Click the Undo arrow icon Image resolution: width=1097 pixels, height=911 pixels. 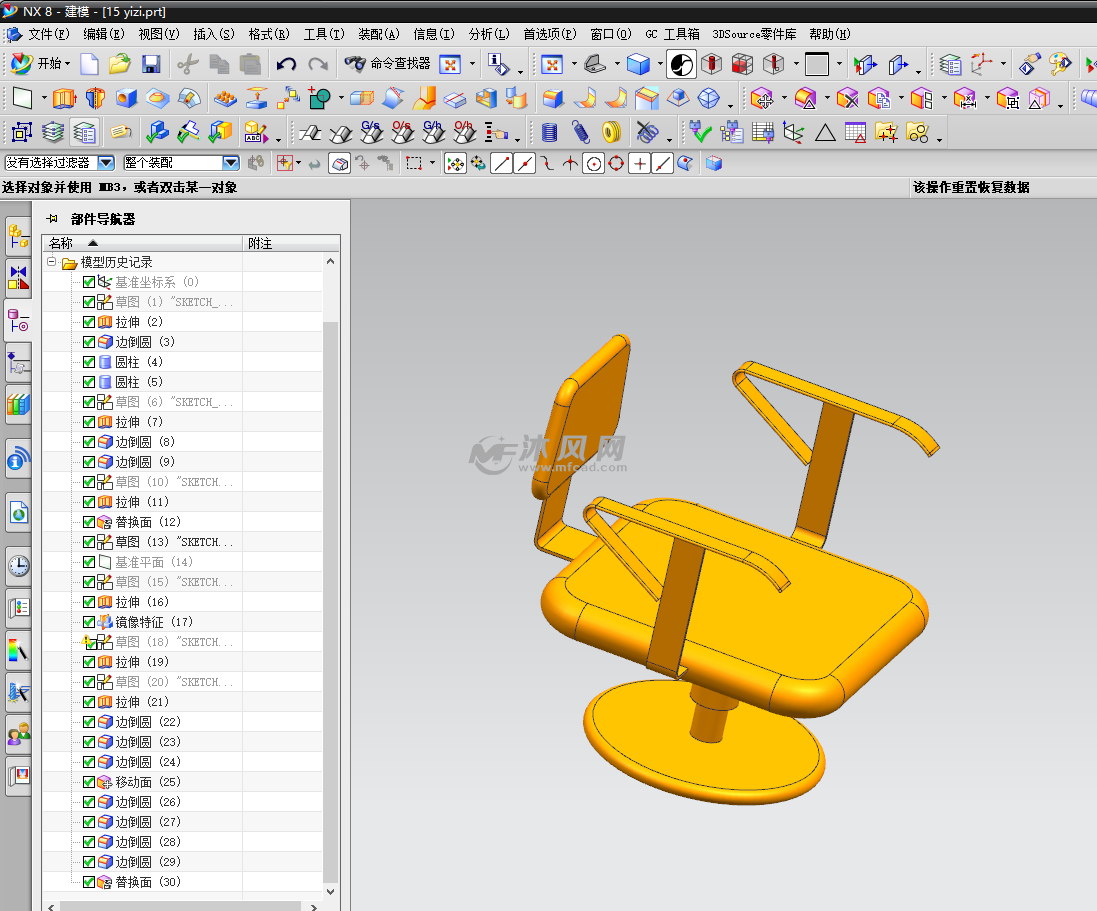click(x=286, y=65)
